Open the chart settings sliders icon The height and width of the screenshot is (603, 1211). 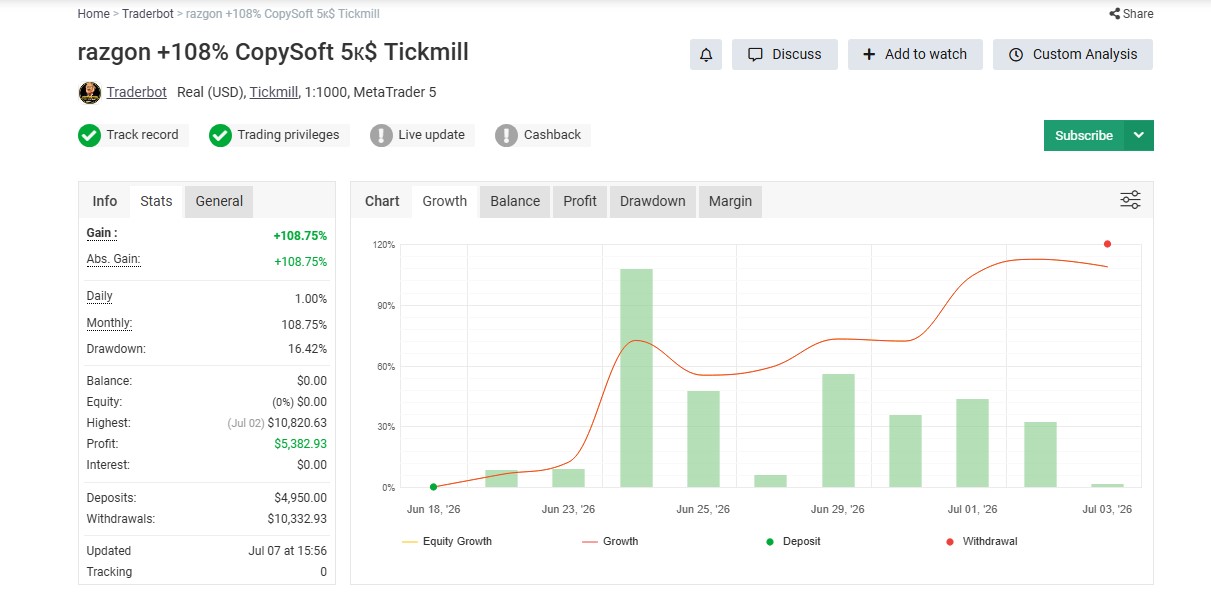pyautogui.click(x=1130, y=200)
